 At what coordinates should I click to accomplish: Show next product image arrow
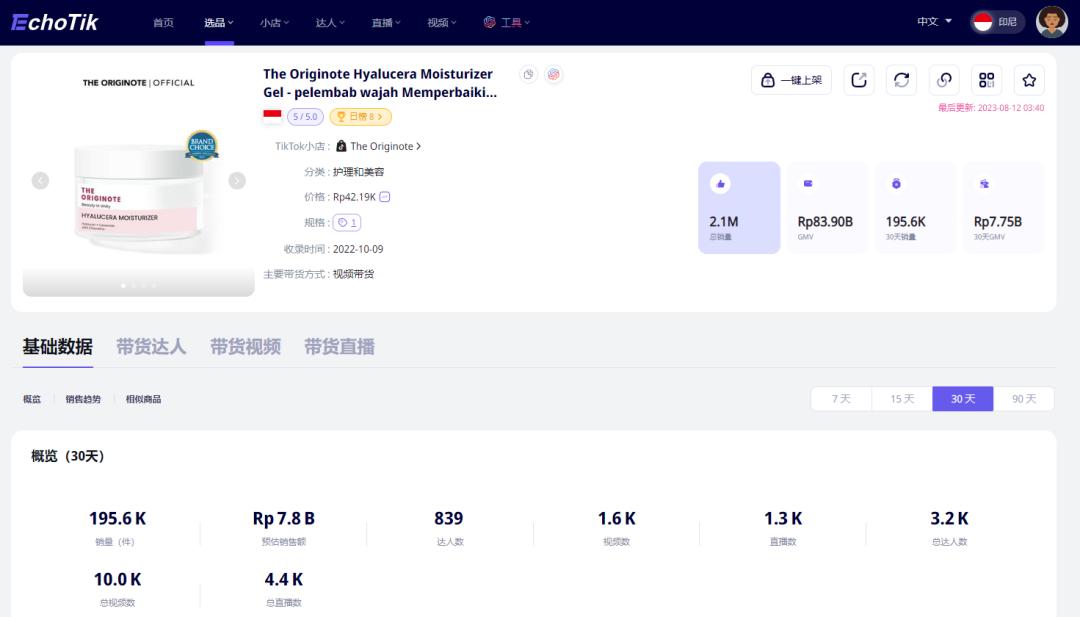click(x=237, y=180)
